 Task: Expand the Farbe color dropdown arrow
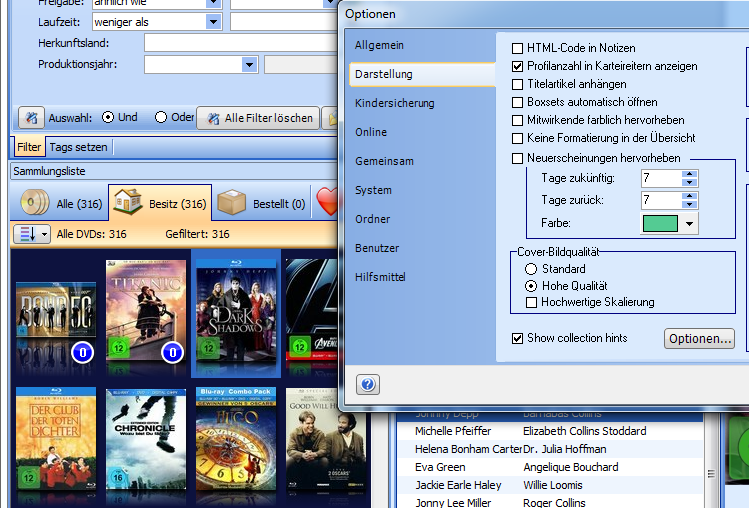(x=689, y=223)
